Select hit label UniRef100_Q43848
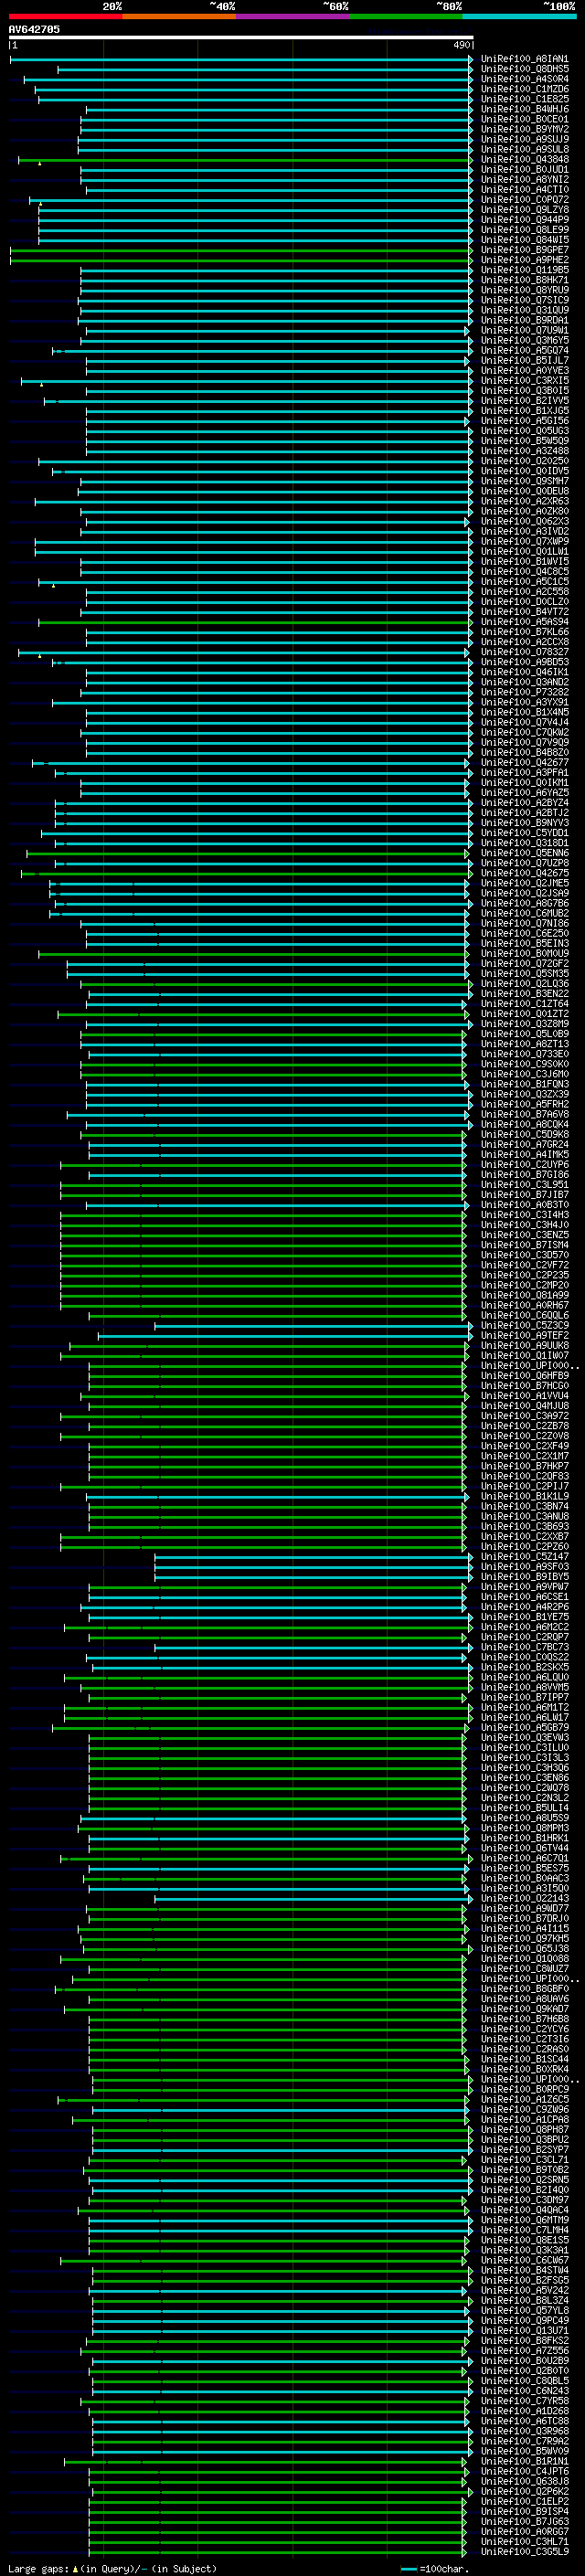The height and width of the screenshot is (2576, 585). point(524,160)
